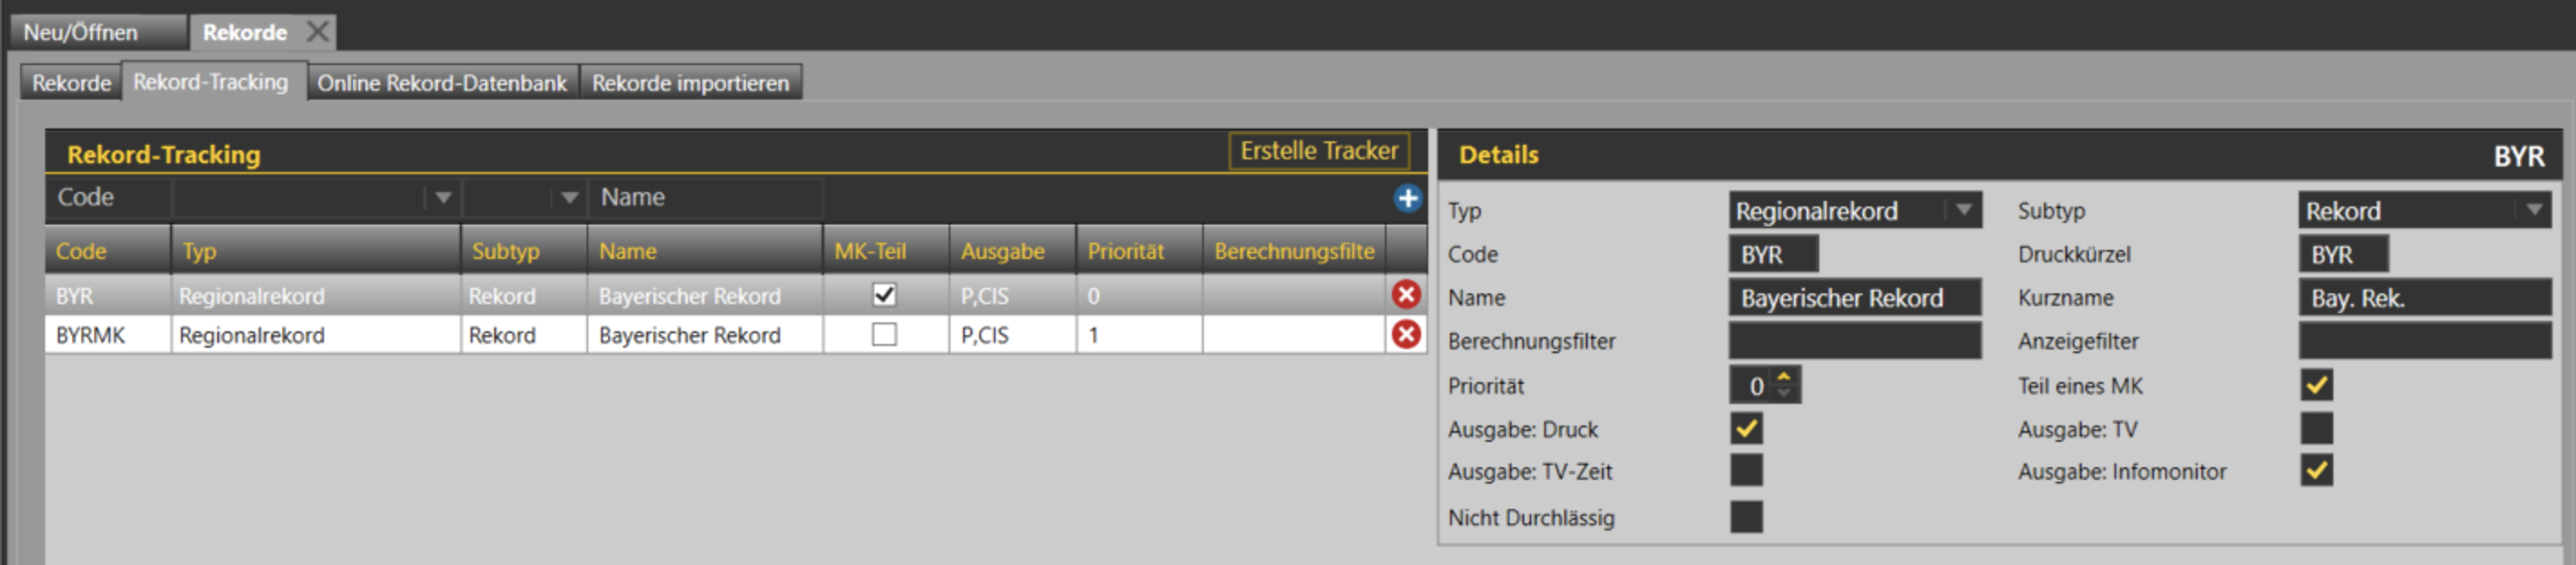The width and height of the screenshot is (2576, 565).
Task: Select the BYR code cell
Action: click(108, 296)
